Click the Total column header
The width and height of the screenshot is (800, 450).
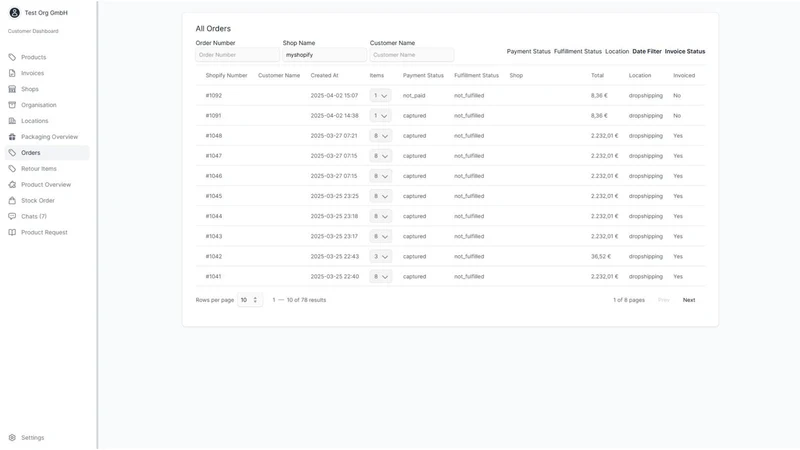pyautogui.click(x=597, y=76)
